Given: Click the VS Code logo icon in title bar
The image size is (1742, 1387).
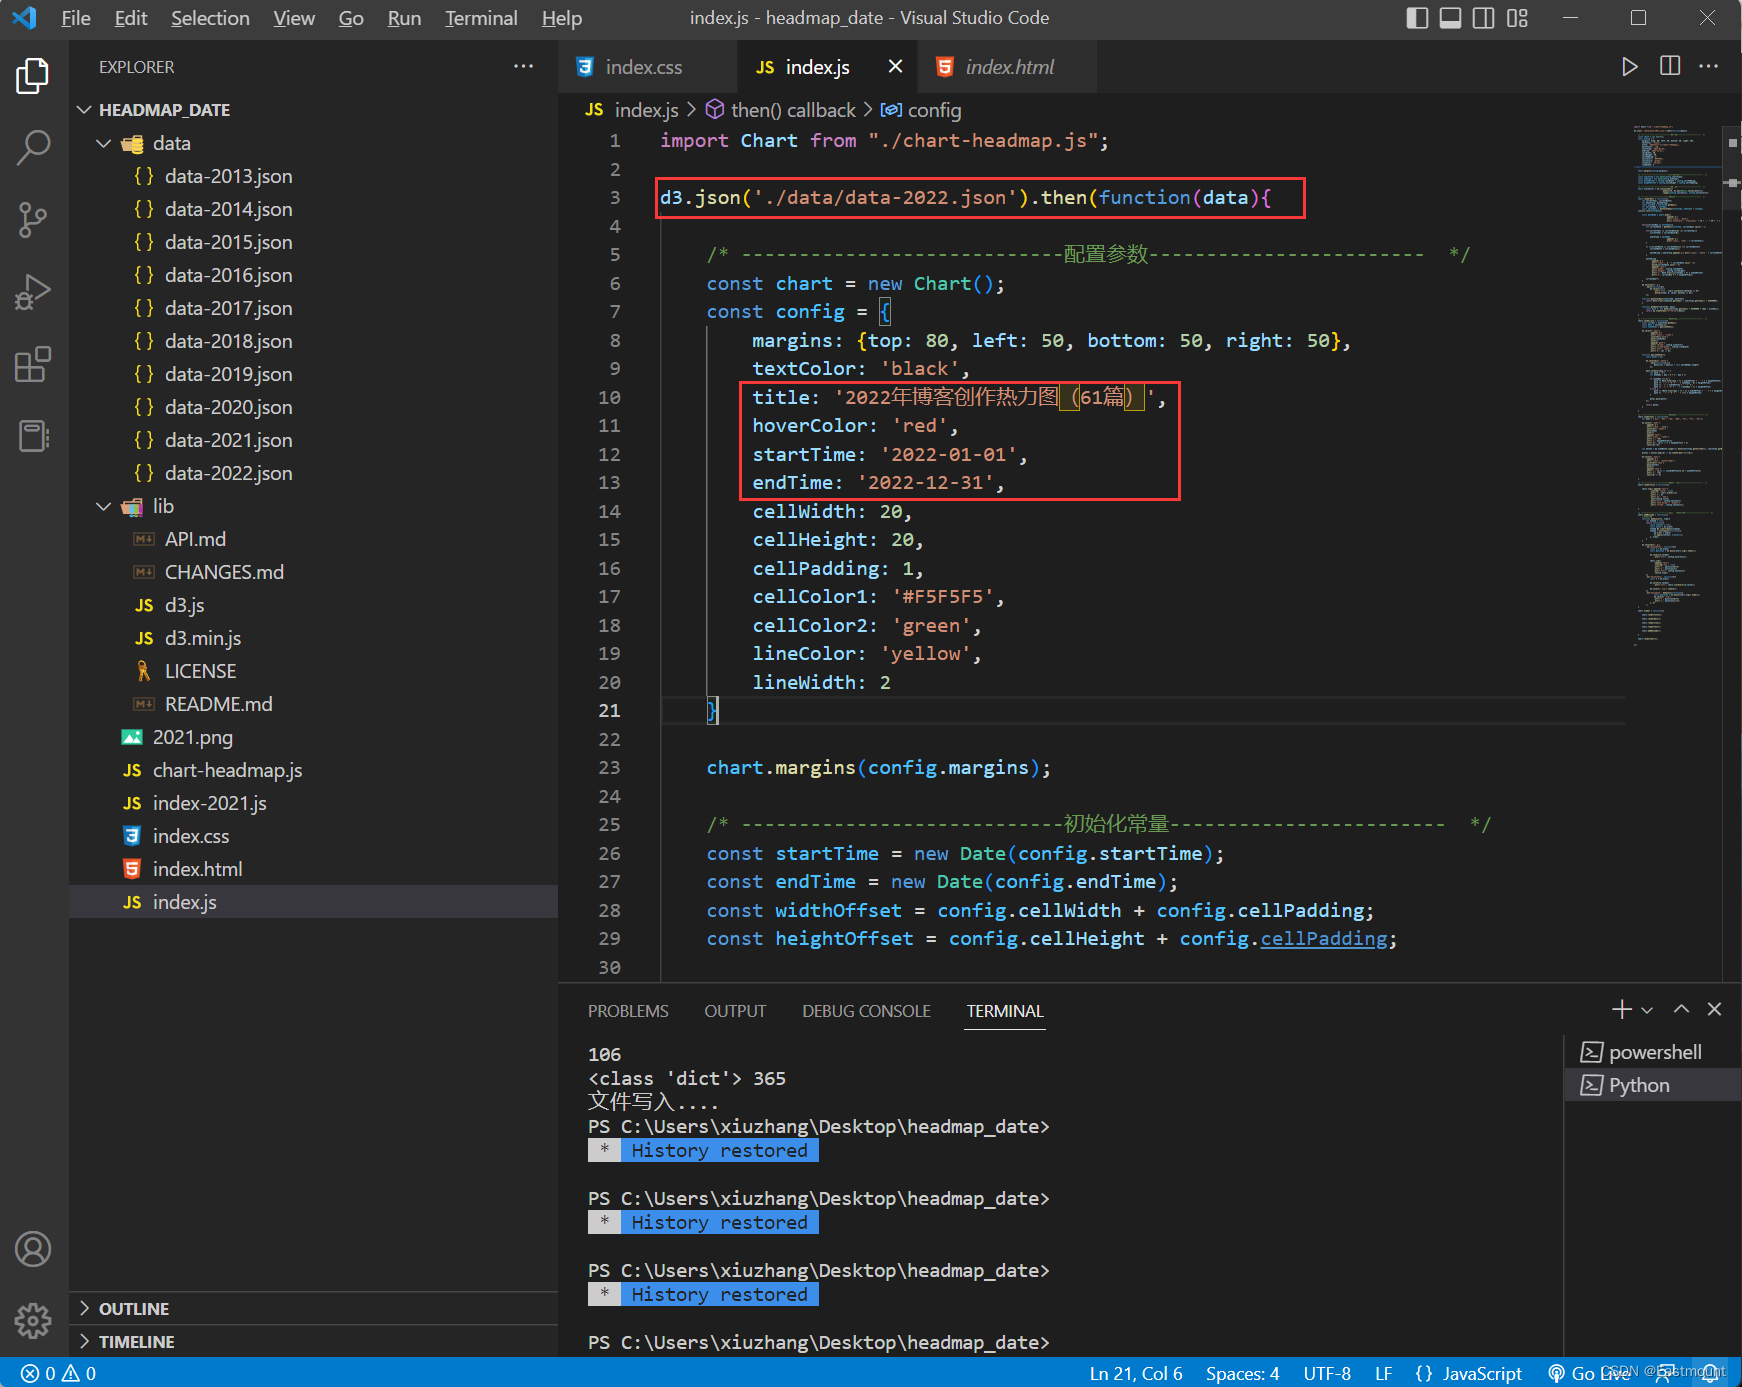Looking at the screenshot, I should pos(24,18).
